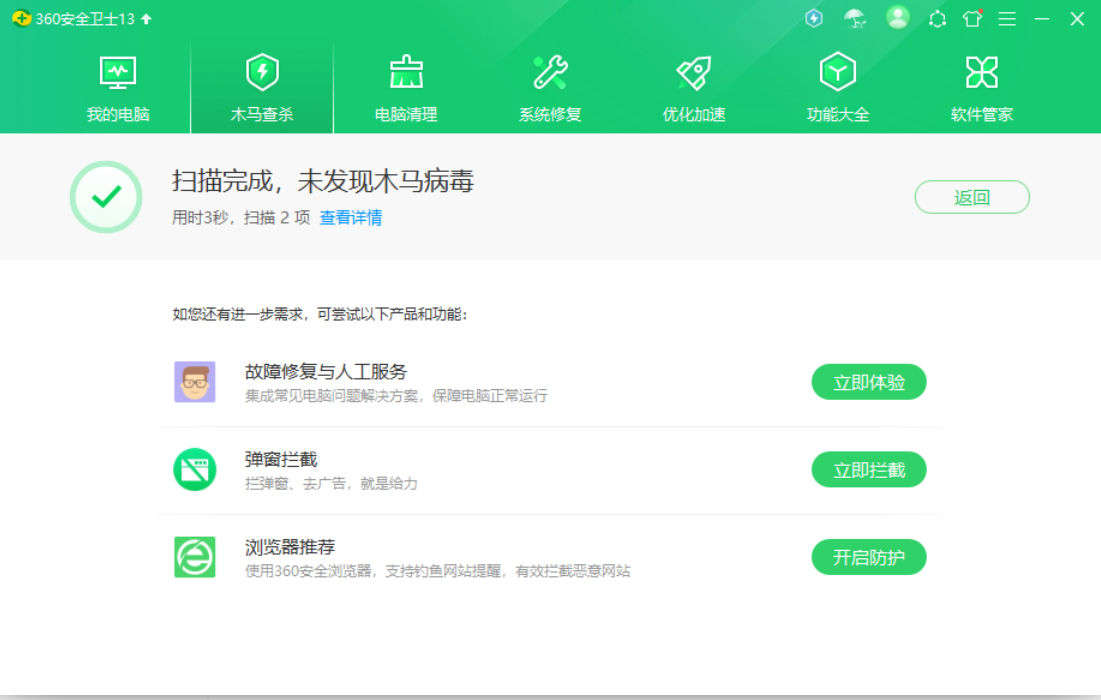Open the 优化加速 rocket icon

[x=694, y=73]
